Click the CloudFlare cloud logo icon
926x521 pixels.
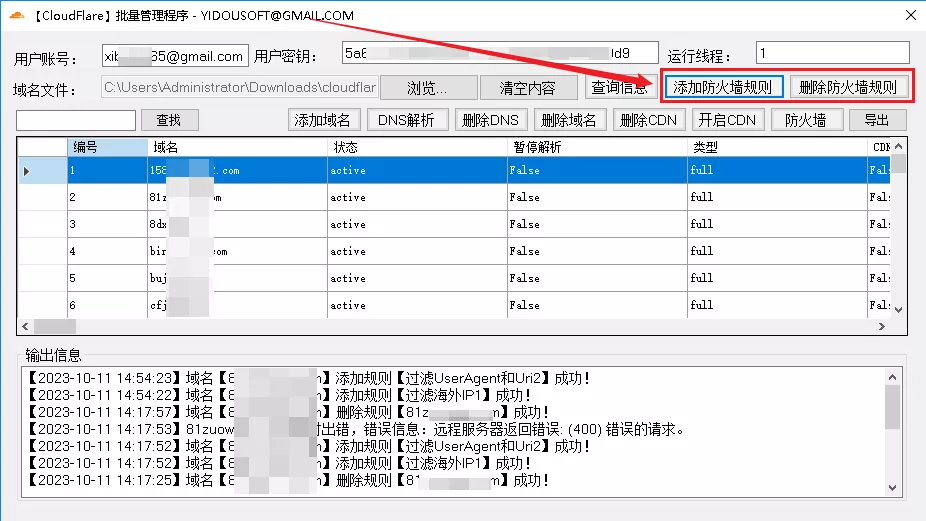[x=17, y=15]
